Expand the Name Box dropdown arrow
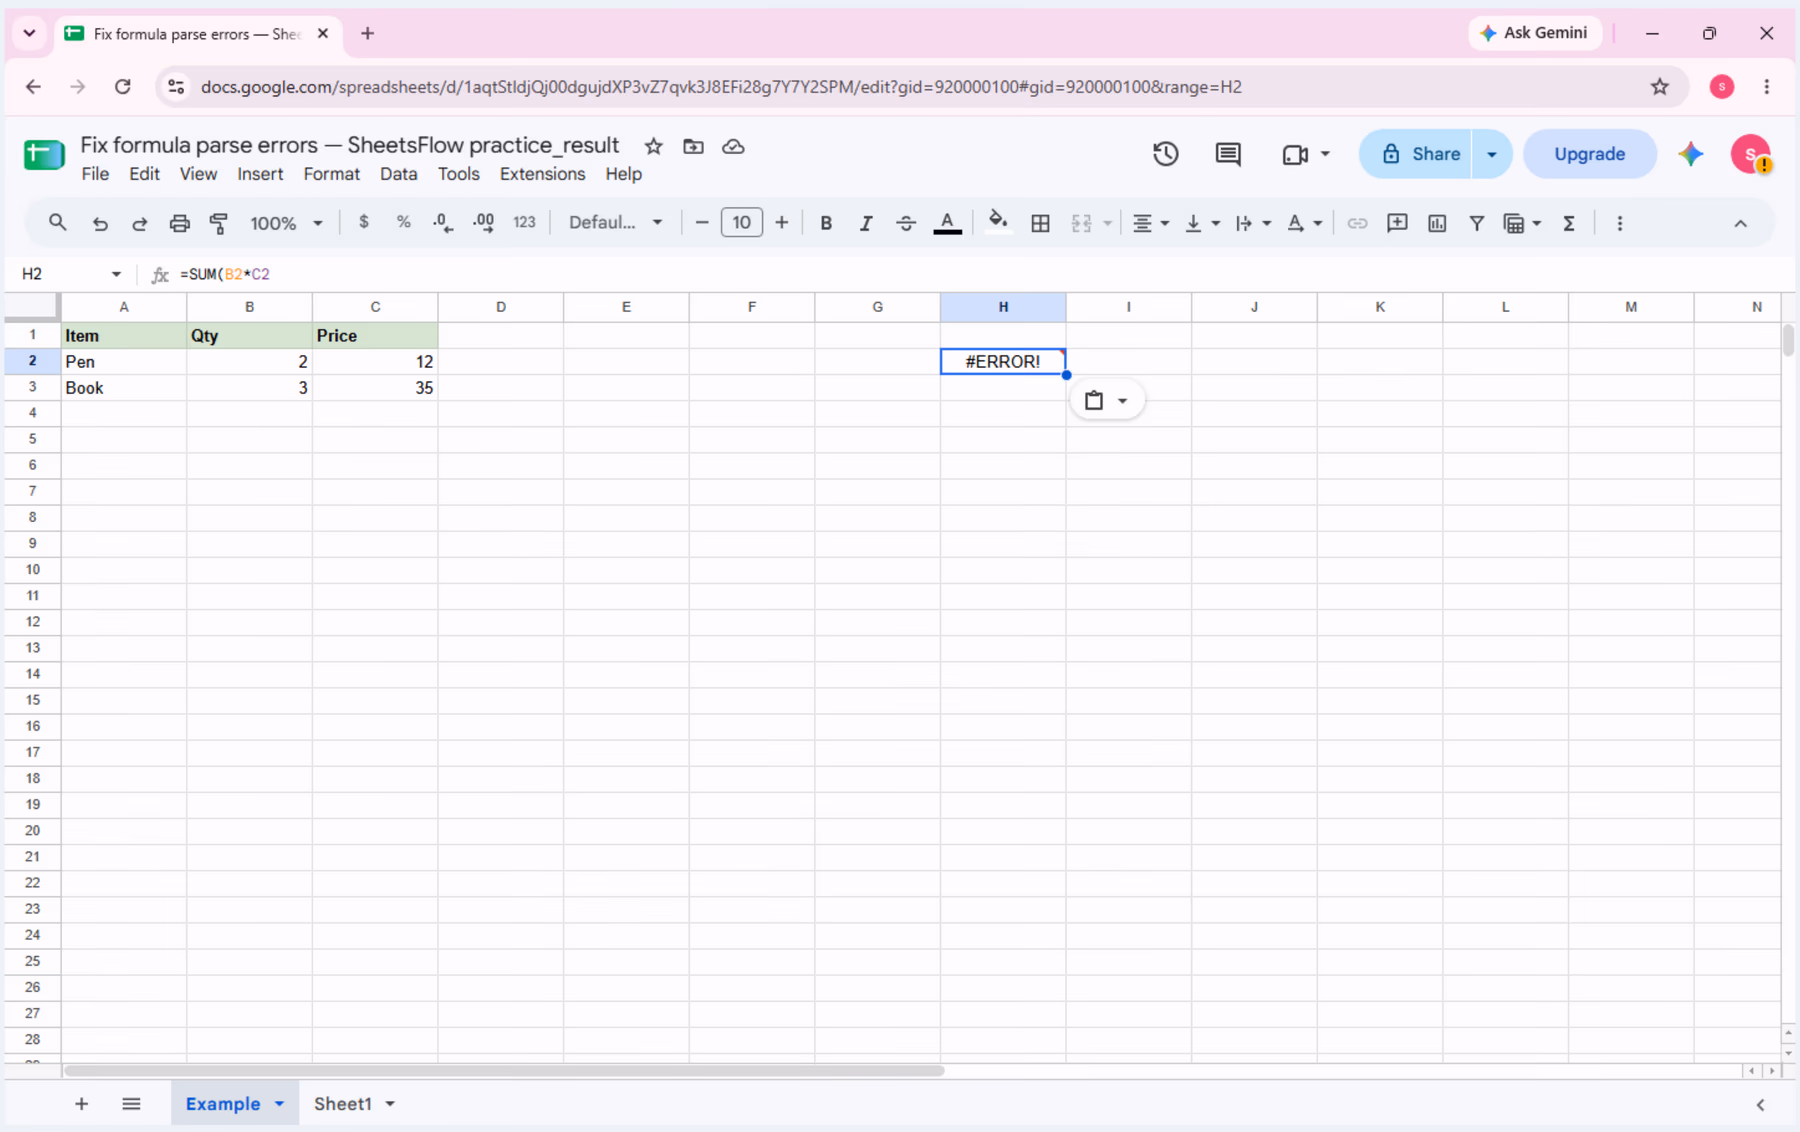The image size is (1800, 1132). point(116,274)
